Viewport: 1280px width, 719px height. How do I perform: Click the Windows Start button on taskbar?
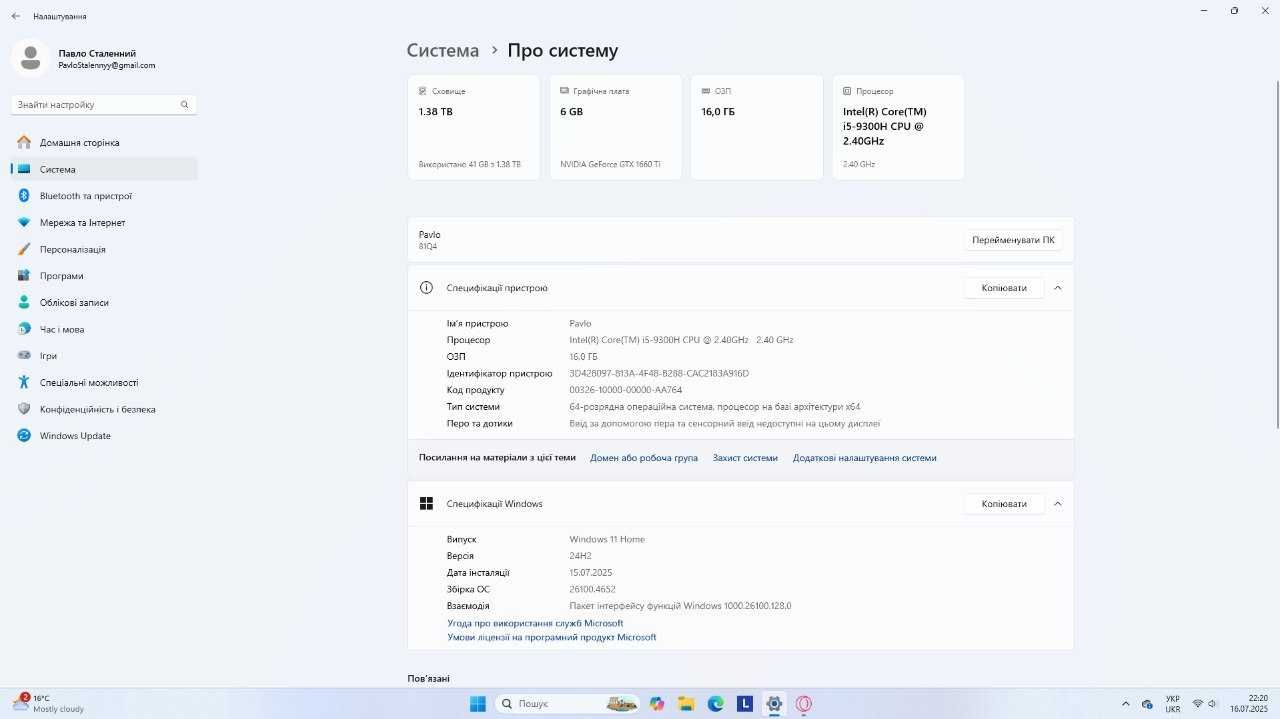click(x=478, y=704)
